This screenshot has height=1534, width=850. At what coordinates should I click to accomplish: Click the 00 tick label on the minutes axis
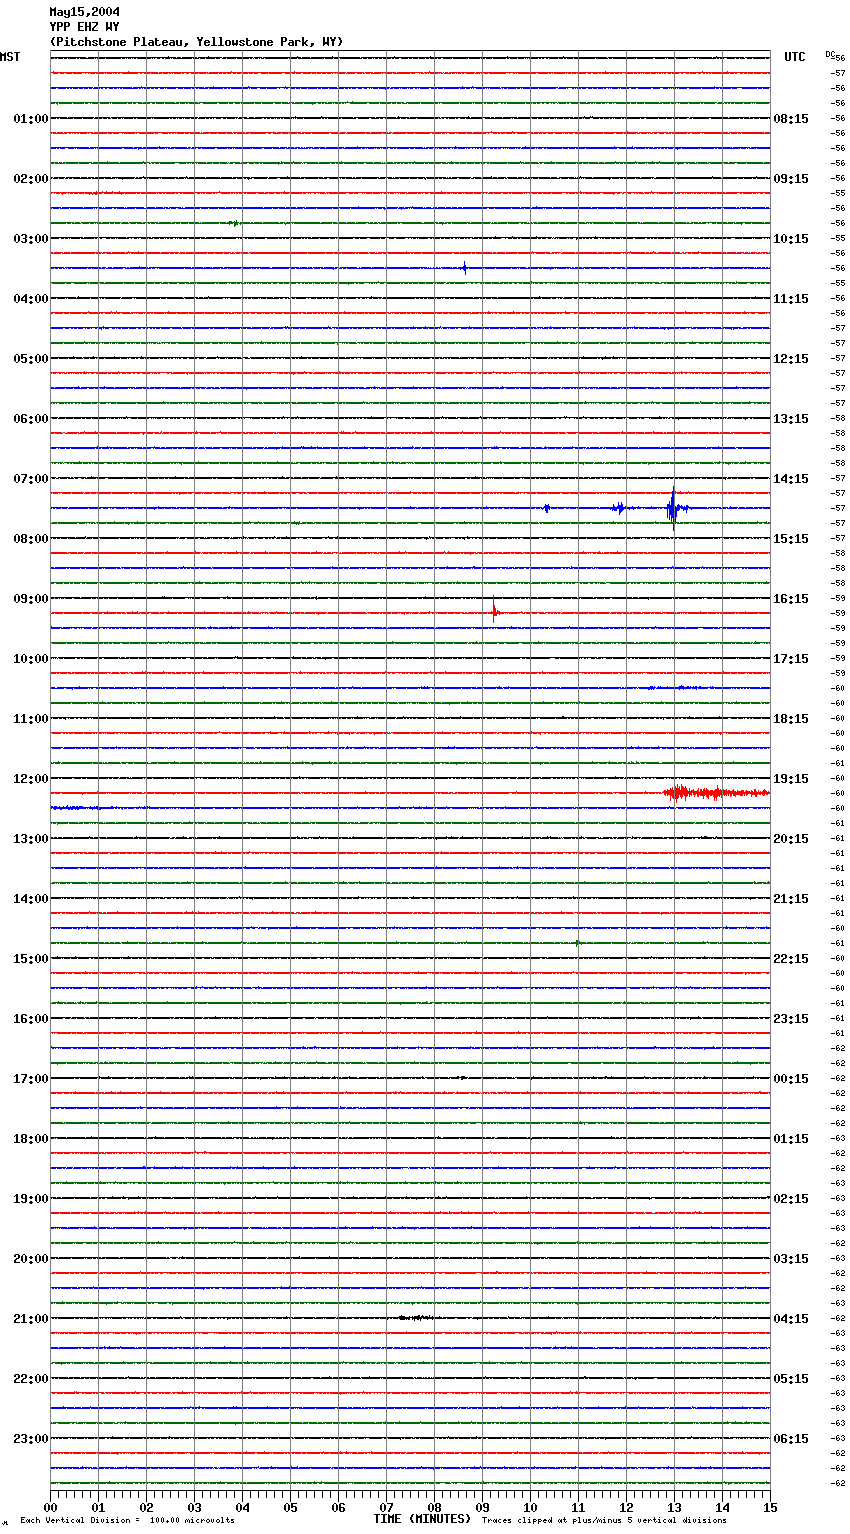point(50,1507)
